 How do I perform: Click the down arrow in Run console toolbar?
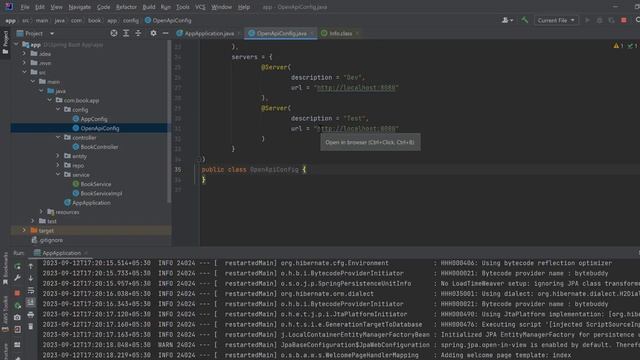31,278
